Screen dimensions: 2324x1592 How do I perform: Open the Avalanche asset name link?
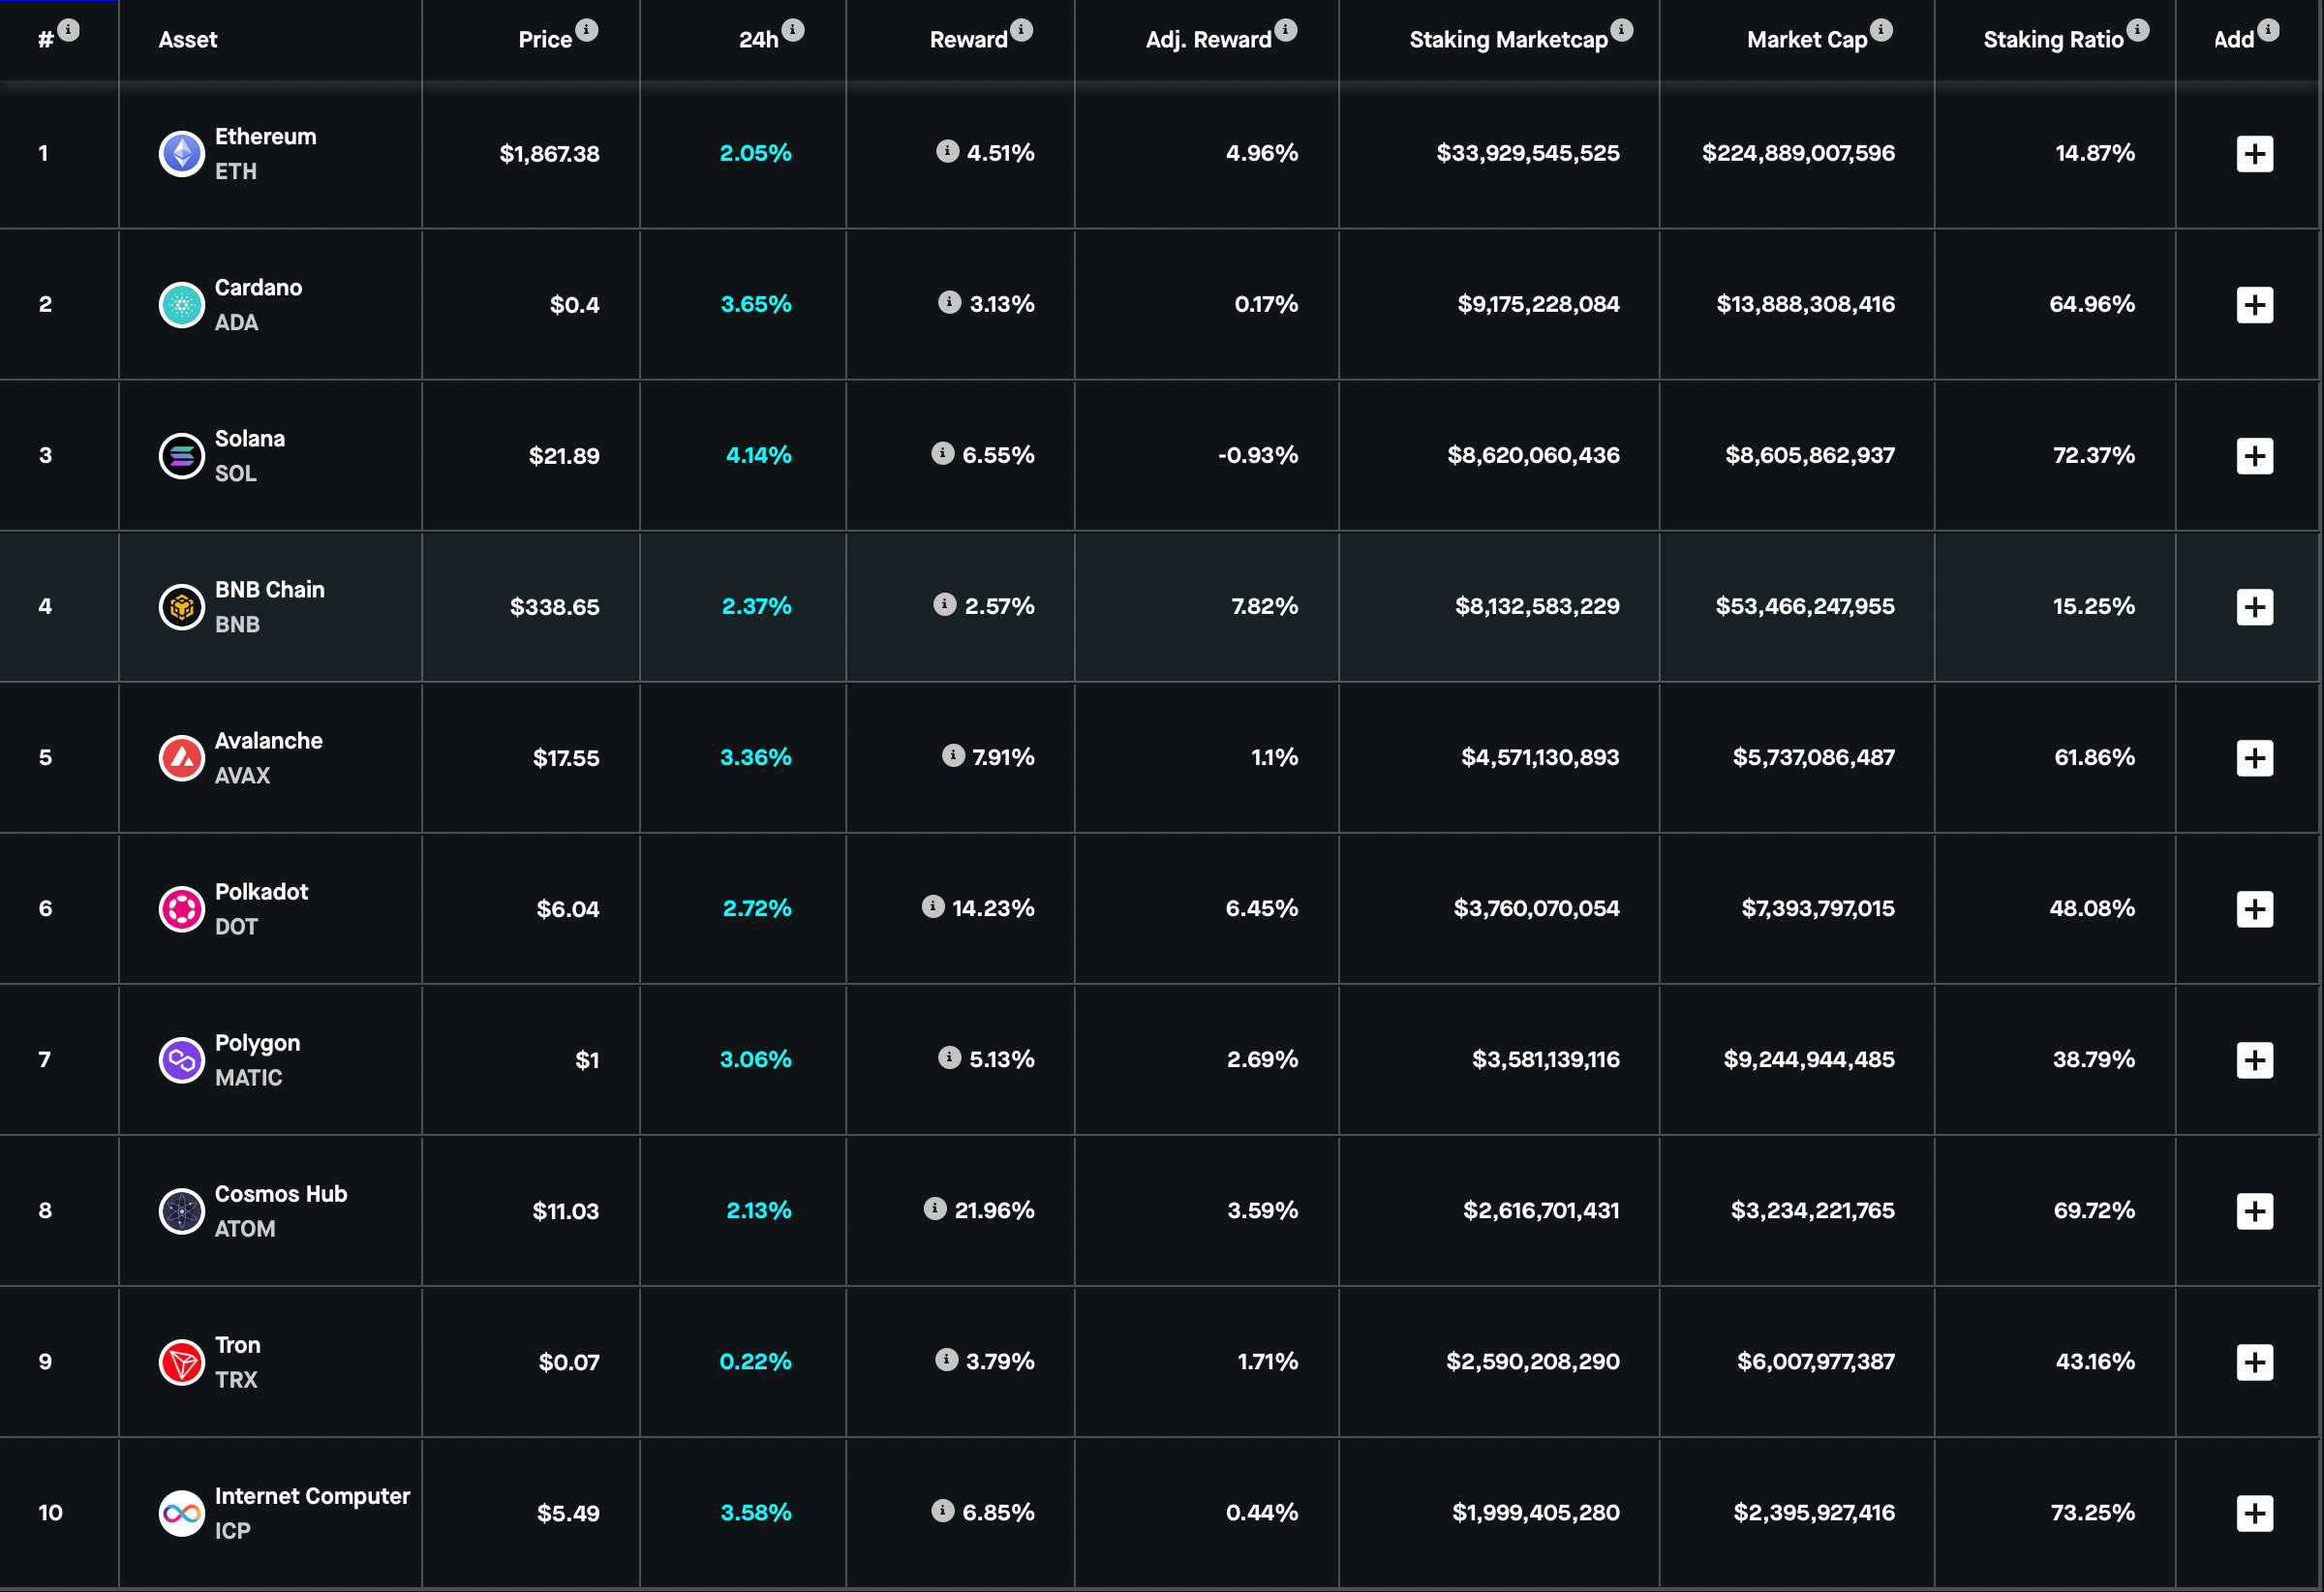(268, 741)
